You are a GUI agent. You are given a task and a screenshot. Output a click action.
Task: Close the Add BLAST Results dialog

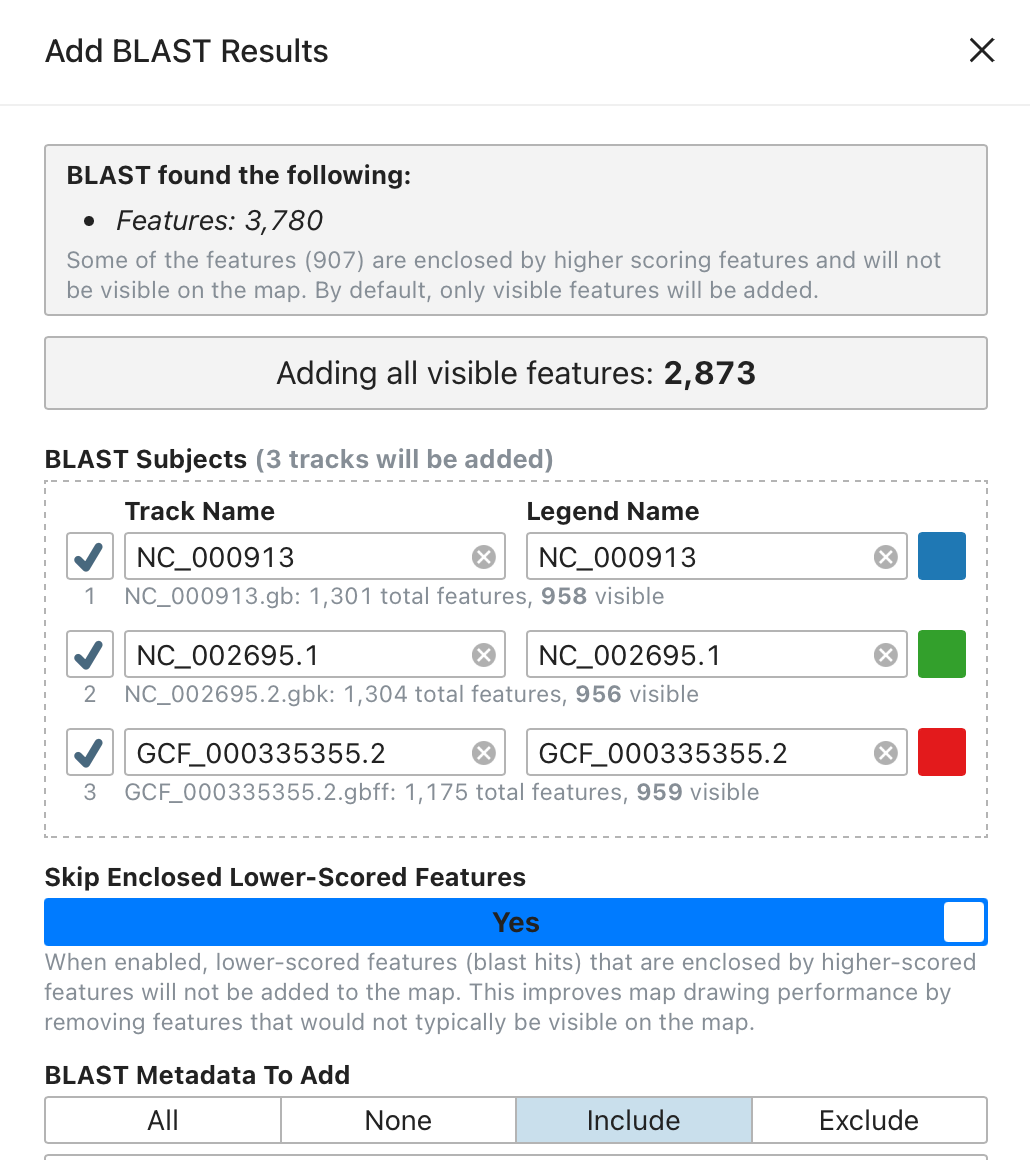[x=981, y=51]
